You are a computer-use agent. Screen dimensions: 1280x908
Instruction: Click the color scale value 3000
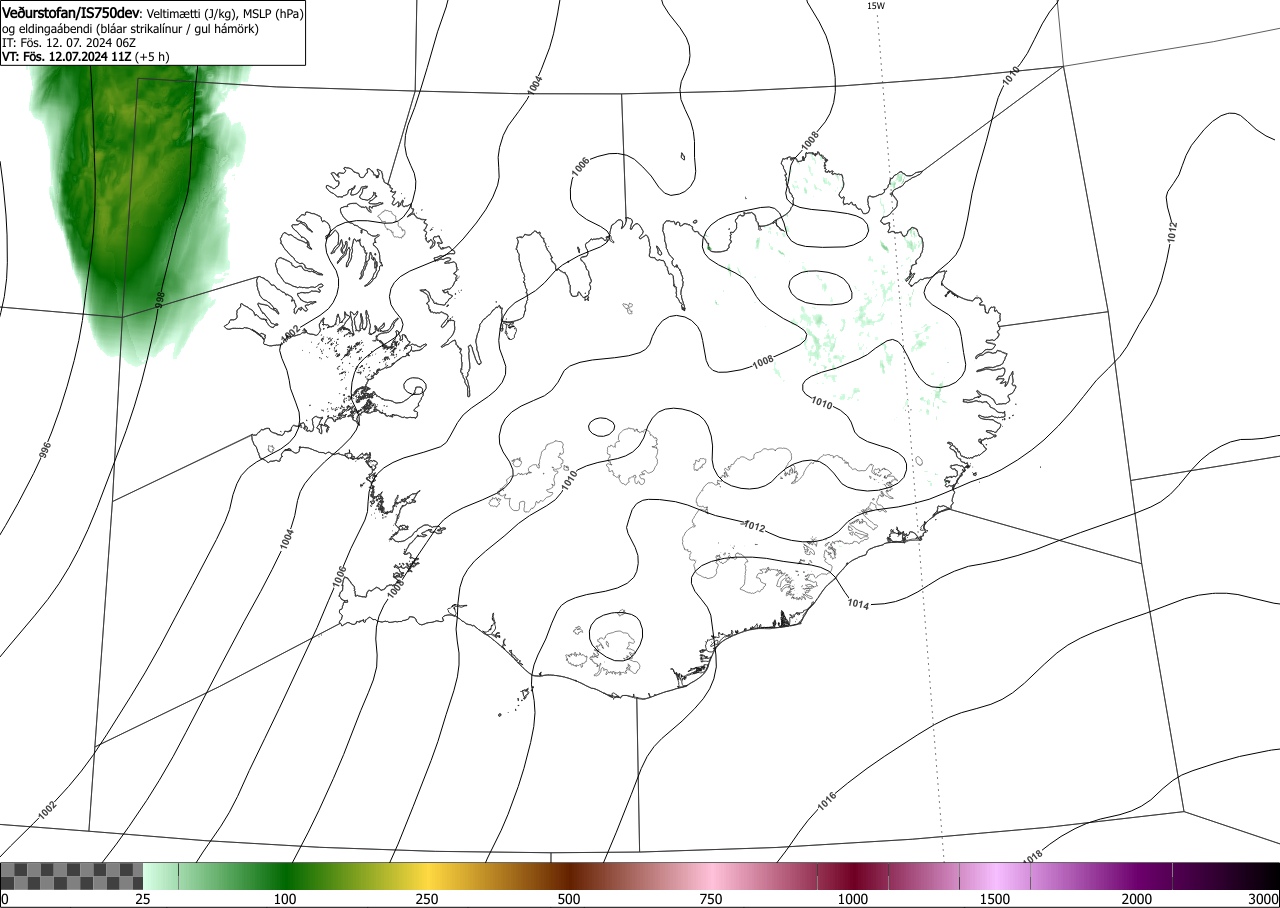click(x=1264, y=899)
